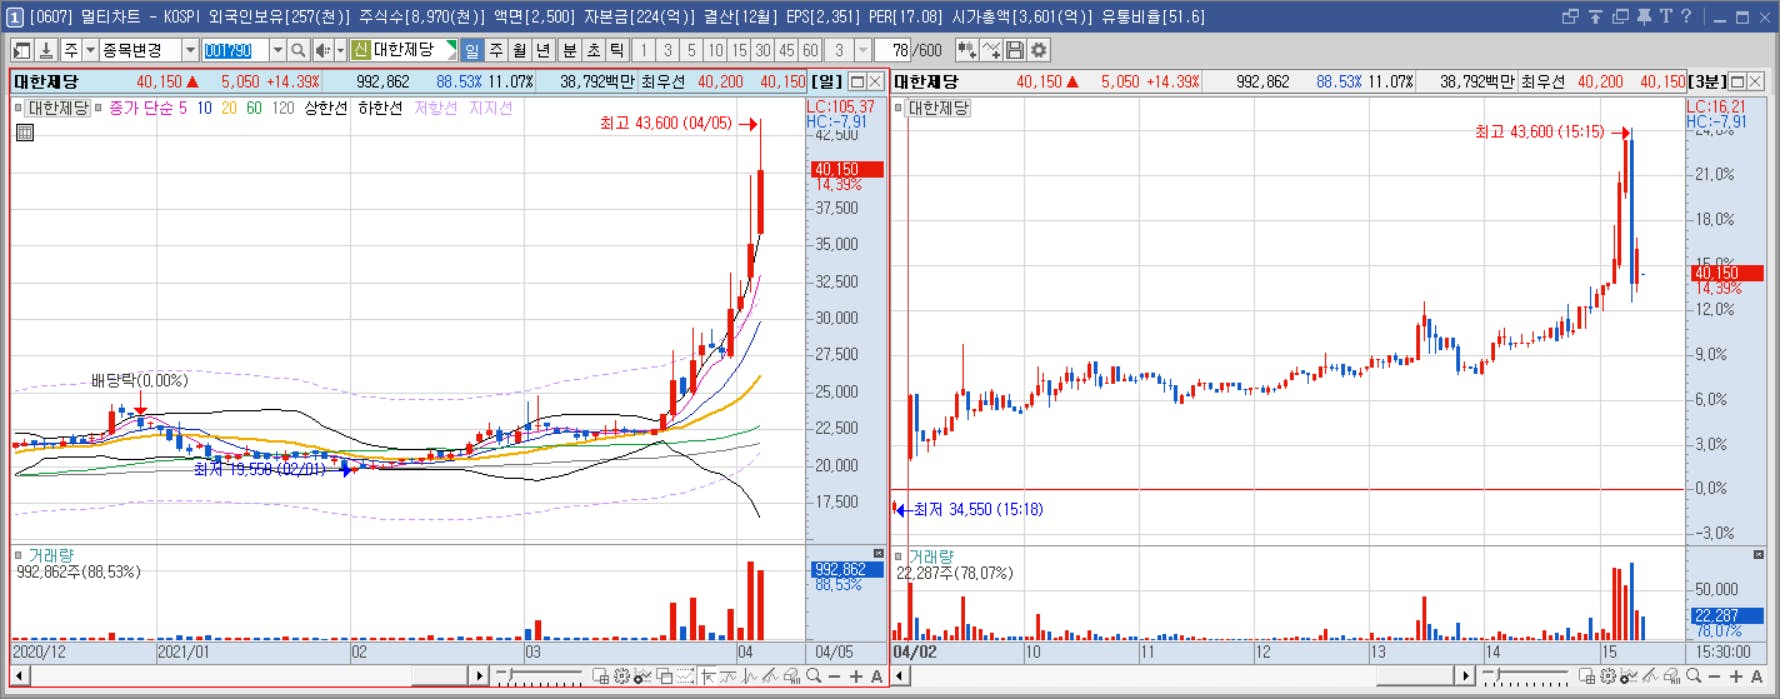The height and width of the screenshot is (699, 1780).
Task: Switch to weekly (주) period button
Action: tap(496, 50)
